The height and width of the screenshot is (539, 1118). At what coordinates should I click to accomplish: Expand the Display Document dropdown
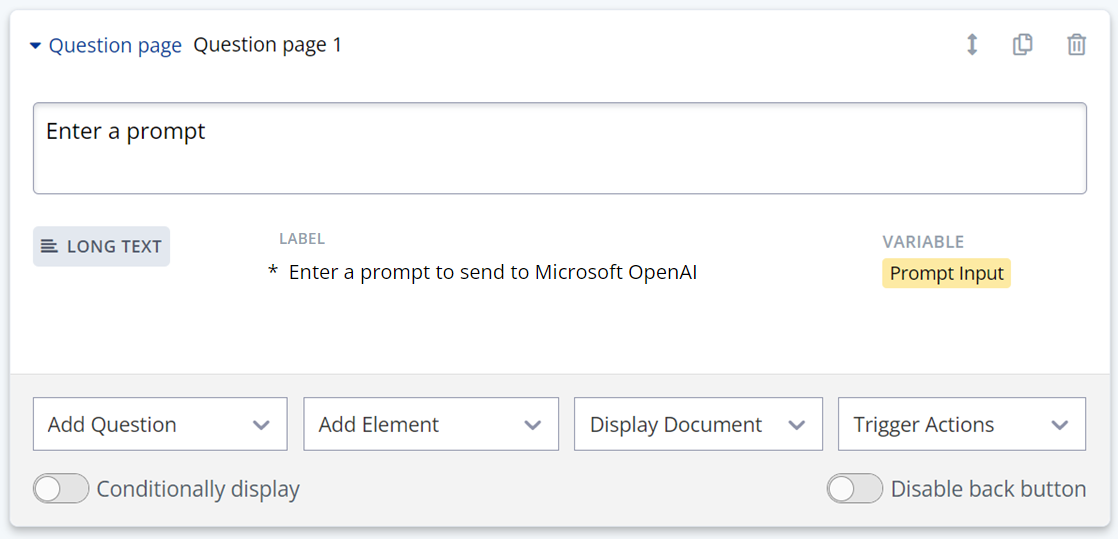point(698,424)
